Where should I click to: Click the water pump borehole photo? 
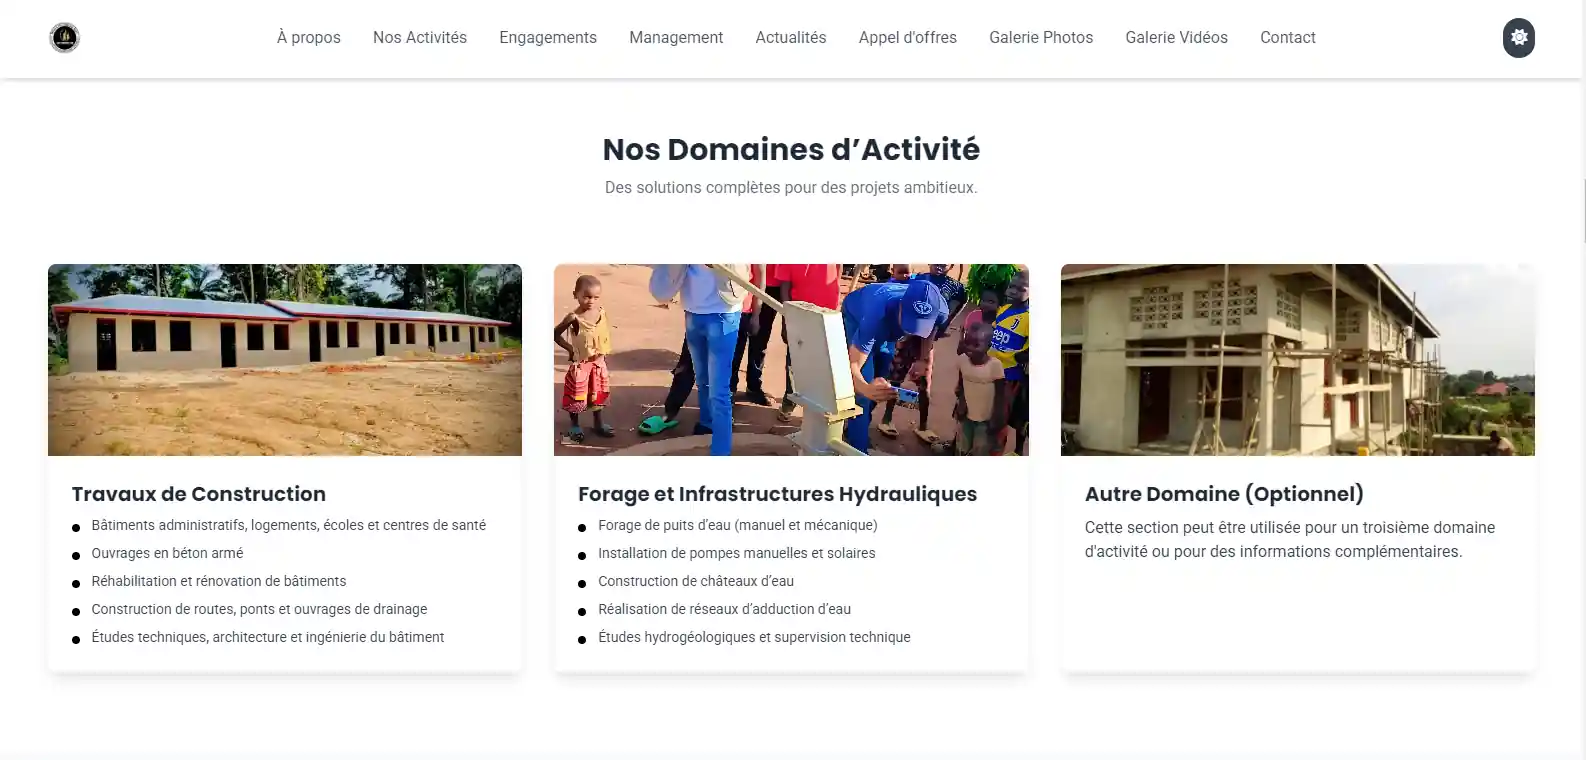tap(791, 360)
